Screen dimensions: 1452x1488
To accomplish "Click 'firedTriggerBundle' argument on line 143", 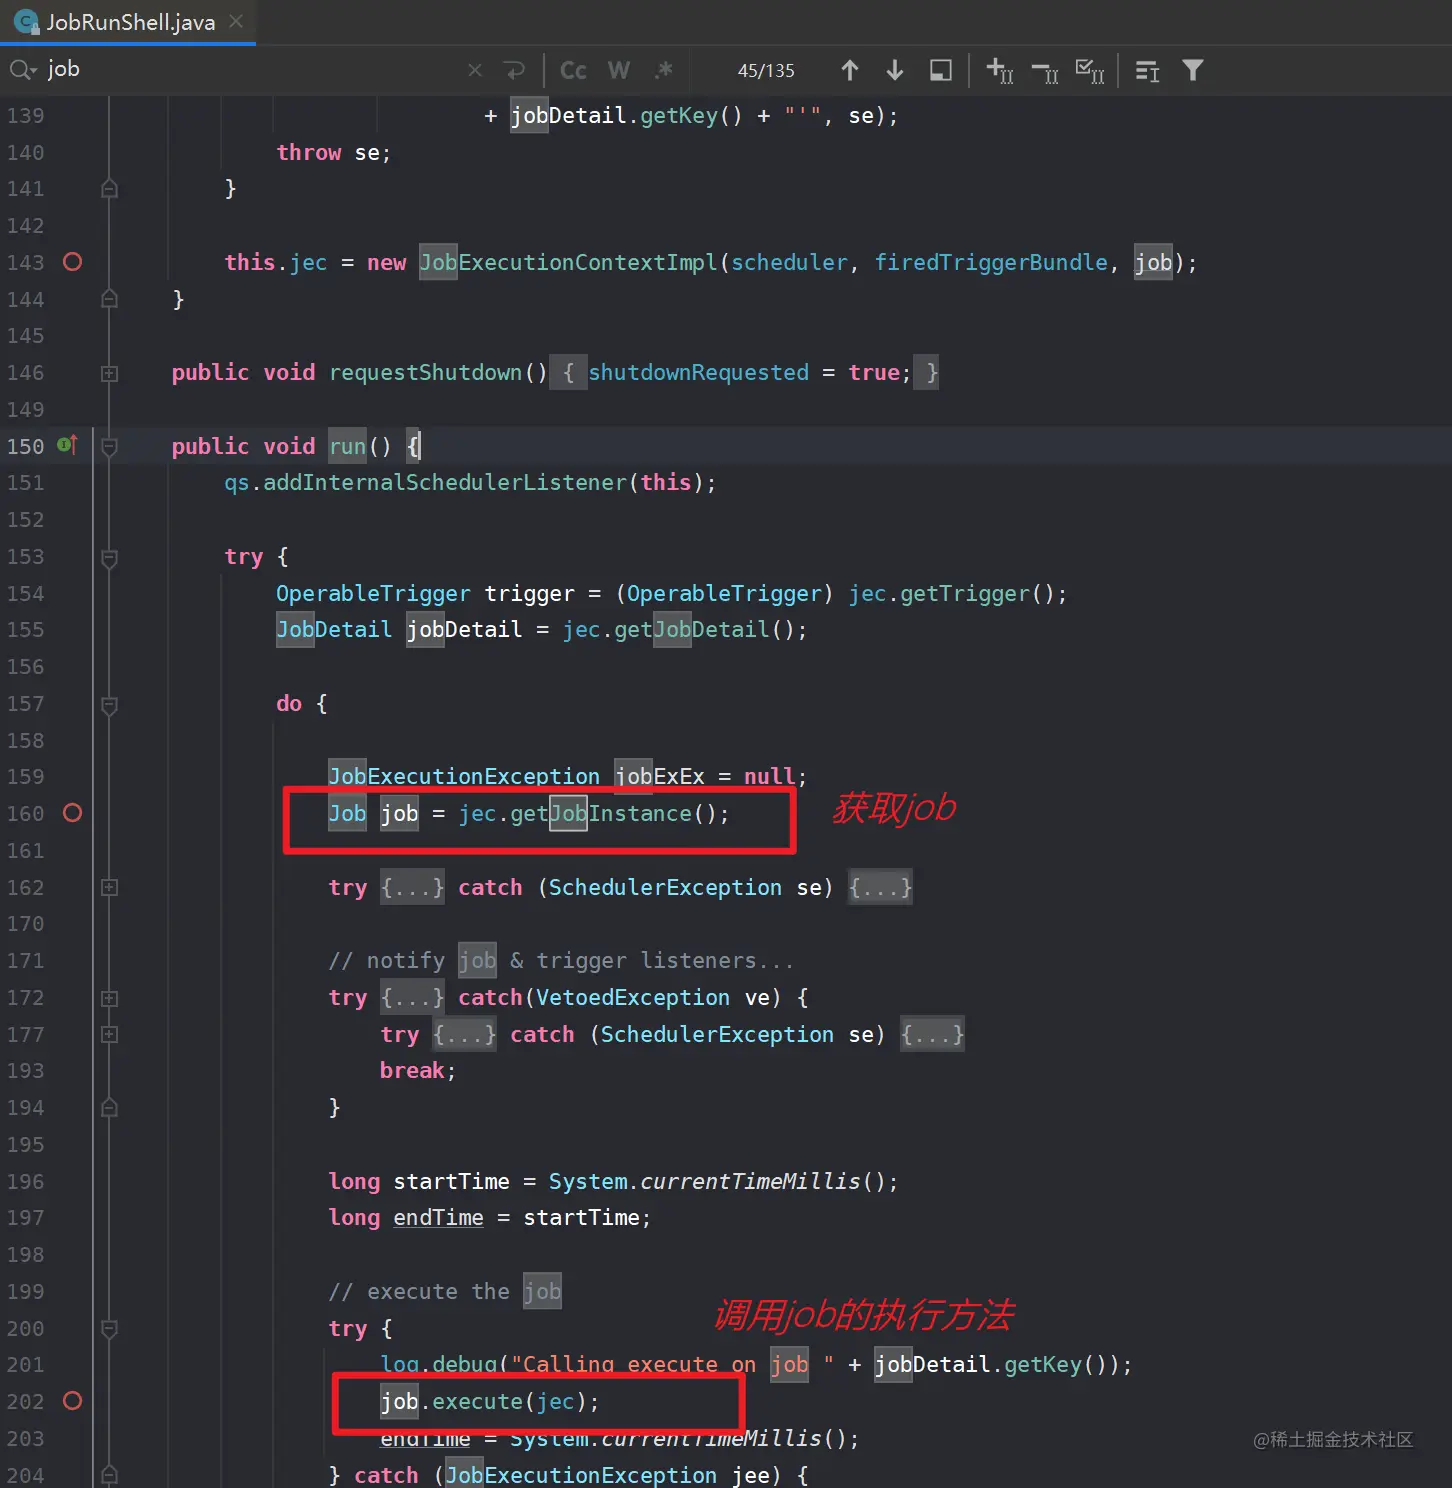I will 991,262.
